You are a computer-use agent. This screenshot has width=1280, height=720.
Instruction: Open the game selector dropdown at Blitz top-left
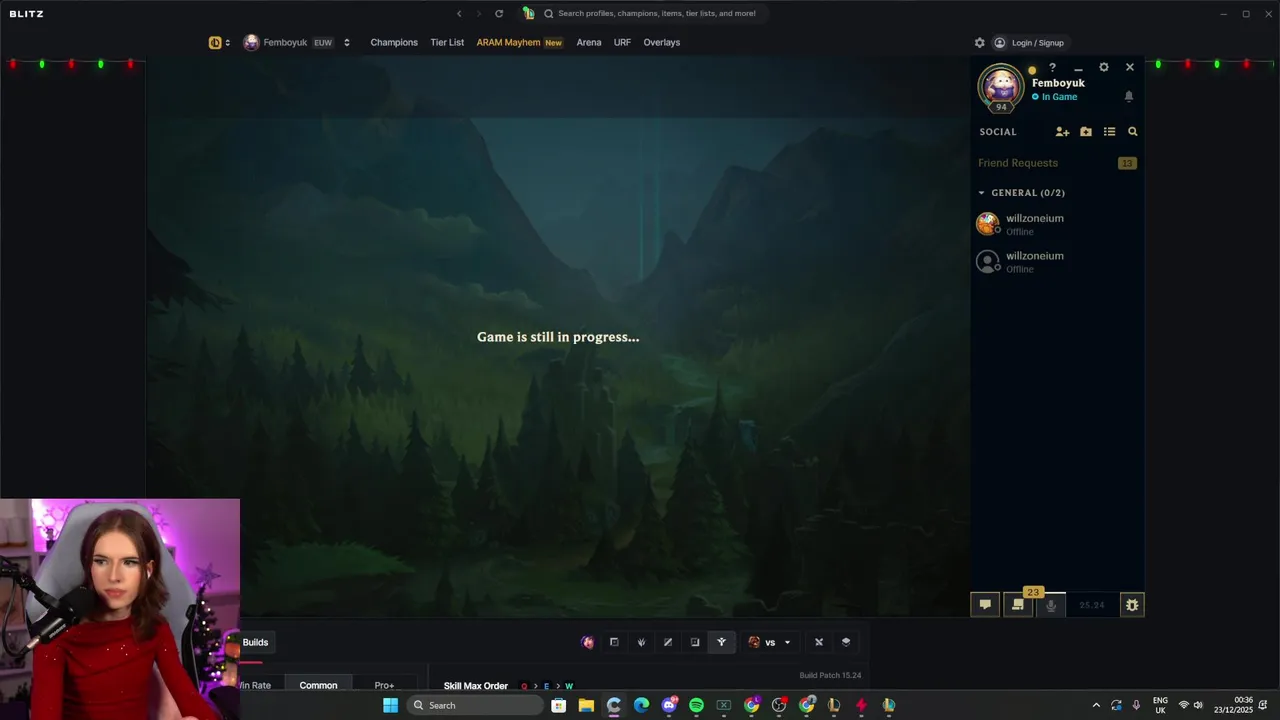[219, 43]
